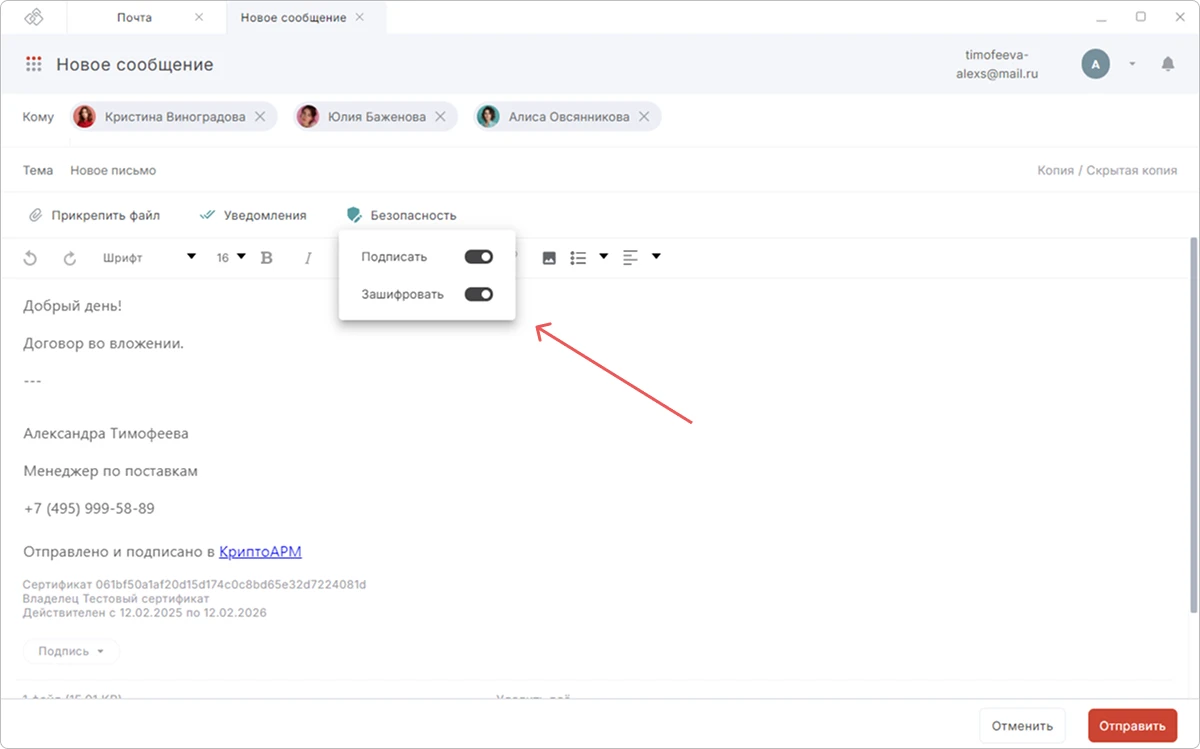Click Копия / Скрытая копия
Image resolution: width=1200 pixels, height=749 pixels.
[1107, 170]
